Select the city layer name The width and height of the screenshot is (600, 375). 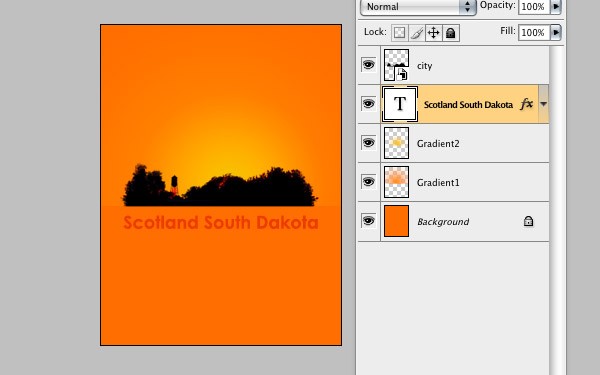tap(424, 66)
